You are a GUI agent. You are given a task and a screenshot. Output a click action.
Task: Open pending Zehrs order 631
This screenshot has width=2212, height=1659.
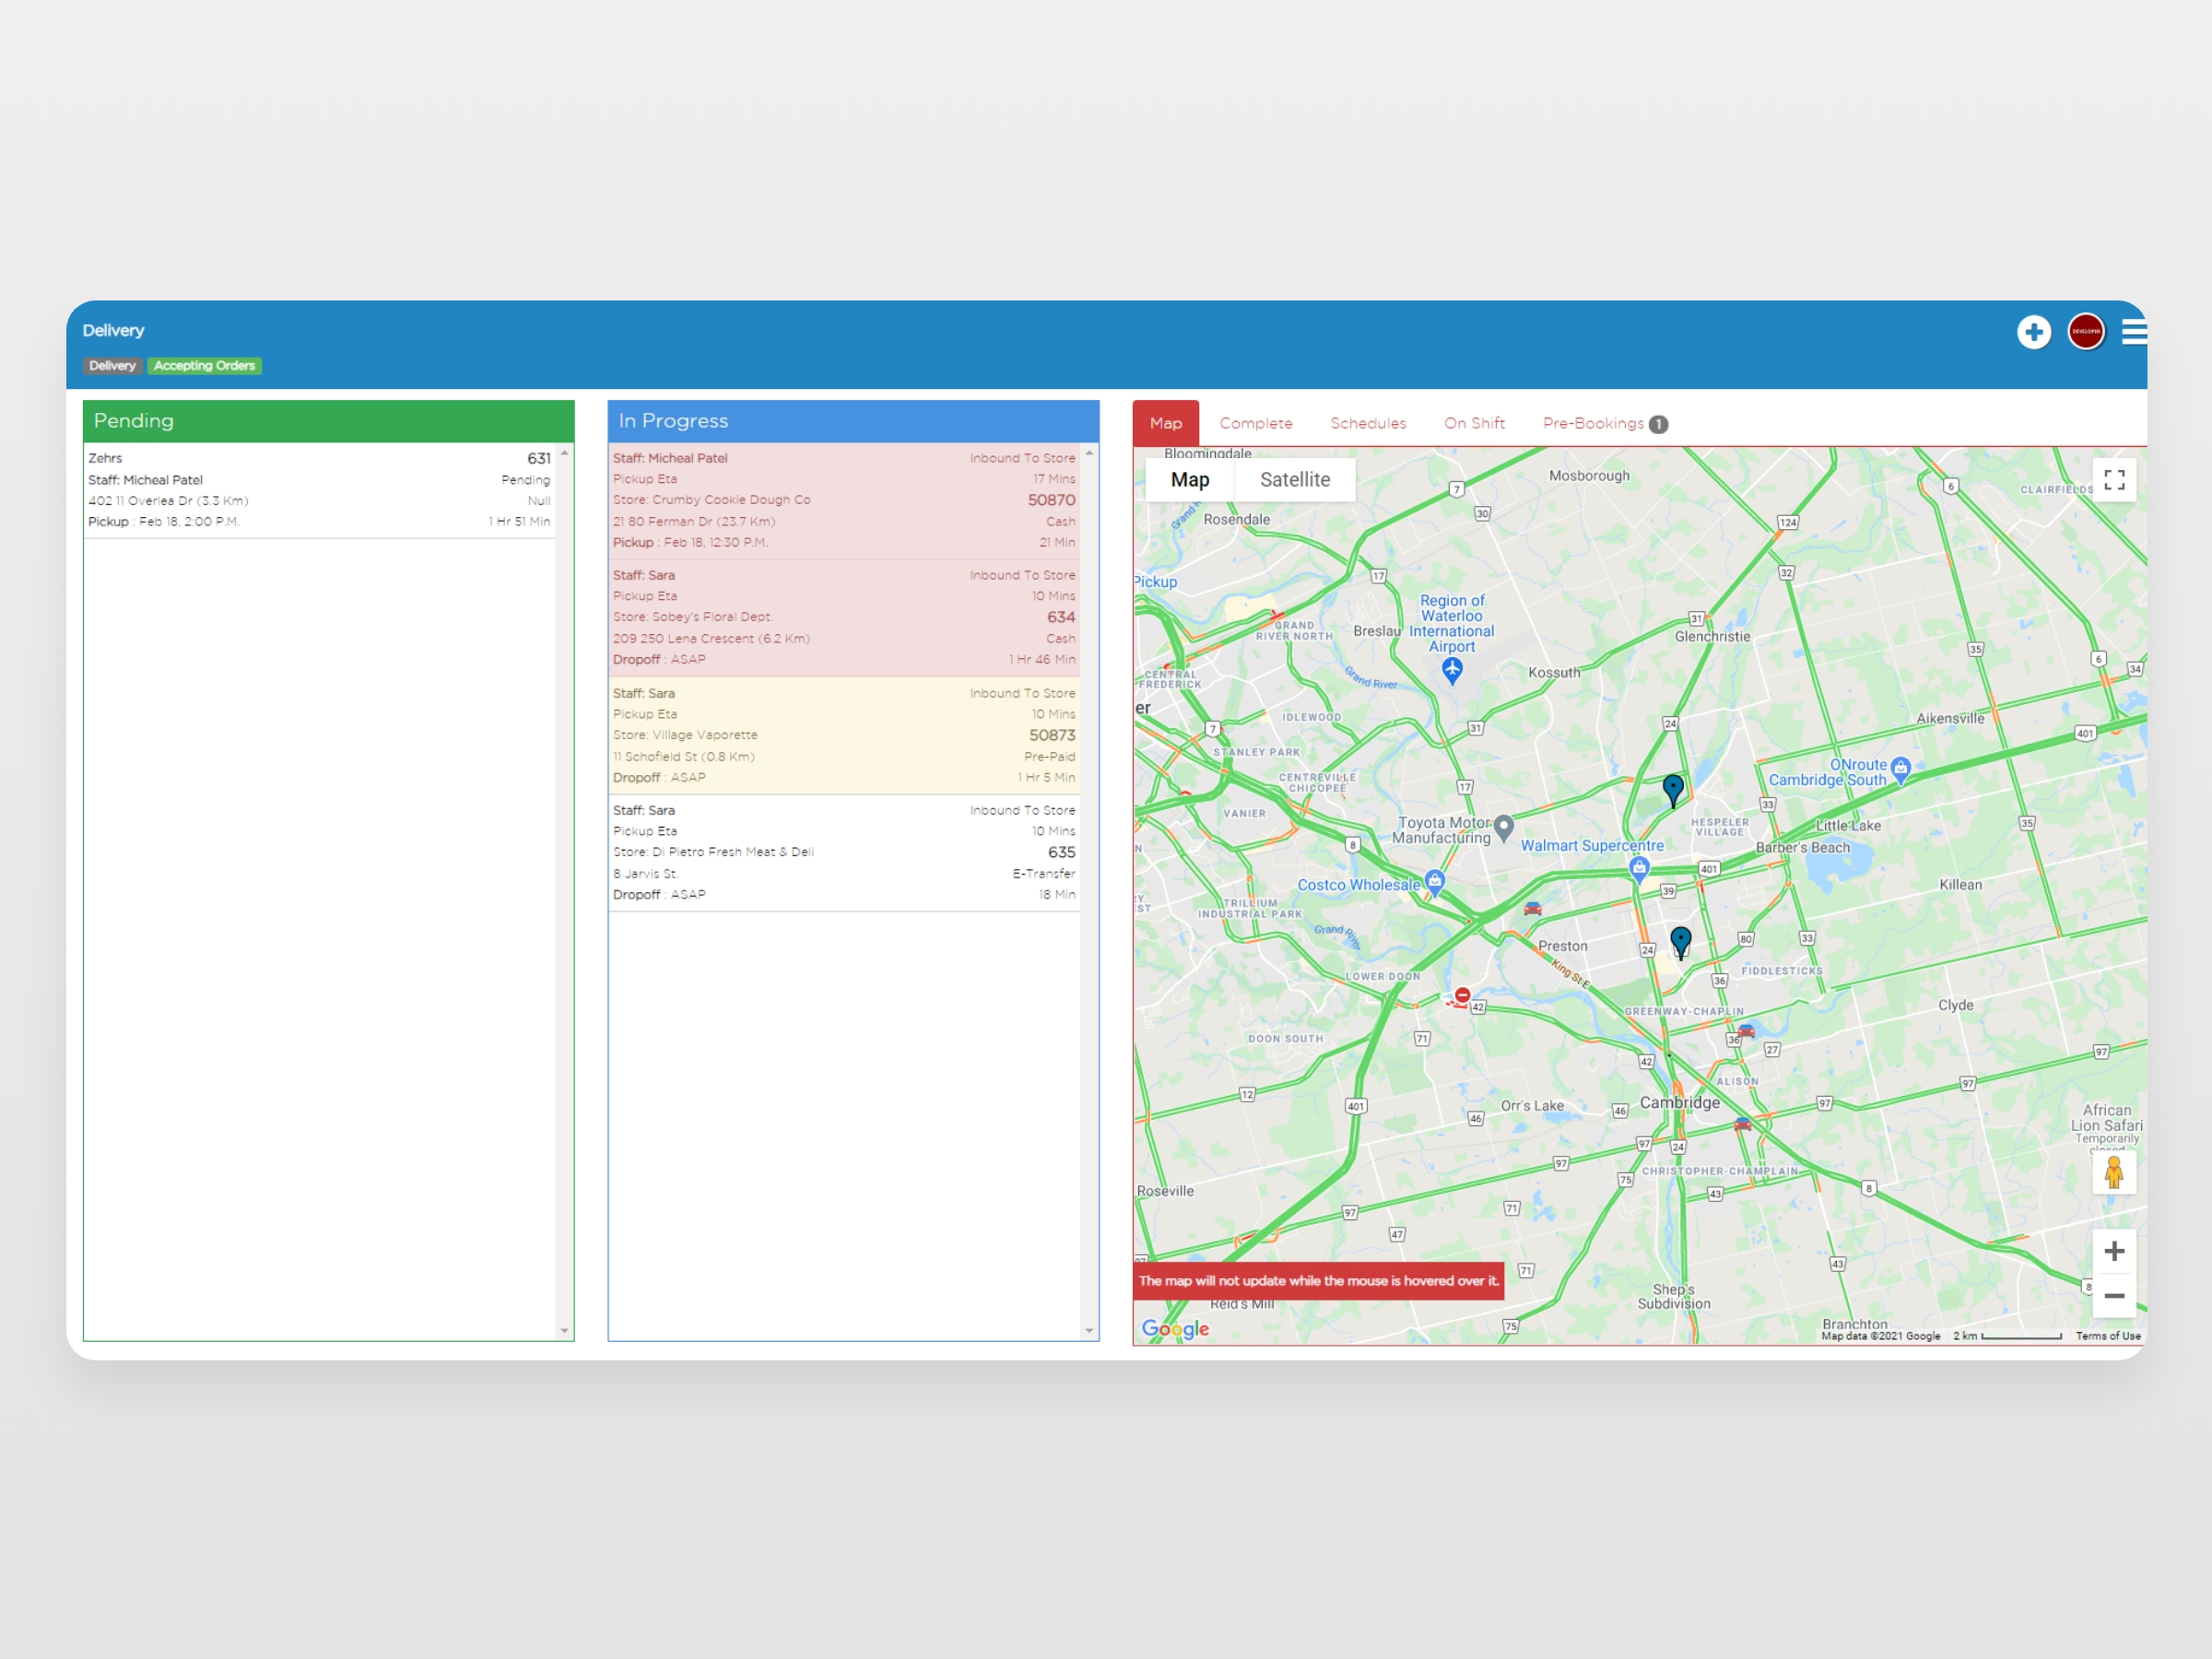point(319,490)
